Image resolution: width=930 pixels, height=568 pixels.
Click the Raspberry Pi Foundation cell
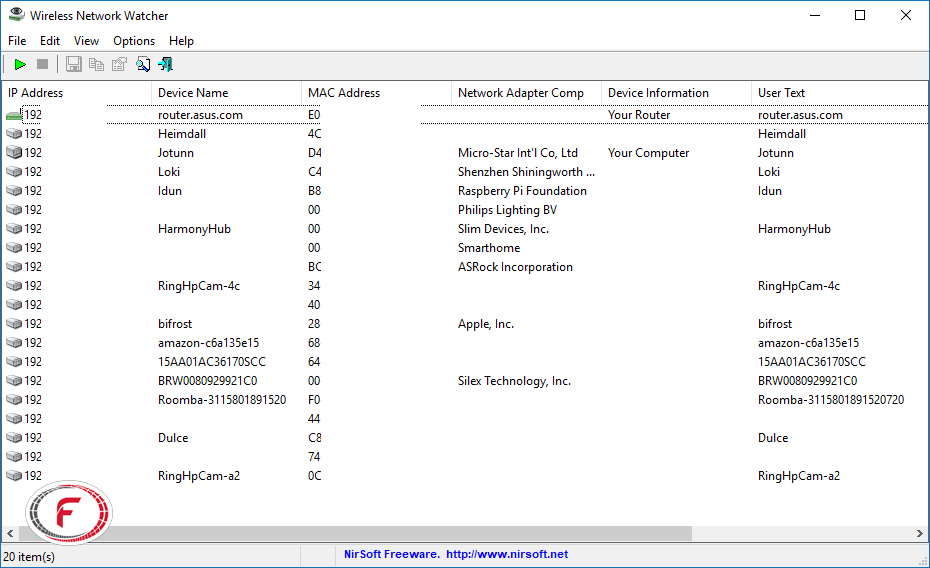(x=522, y=191)
